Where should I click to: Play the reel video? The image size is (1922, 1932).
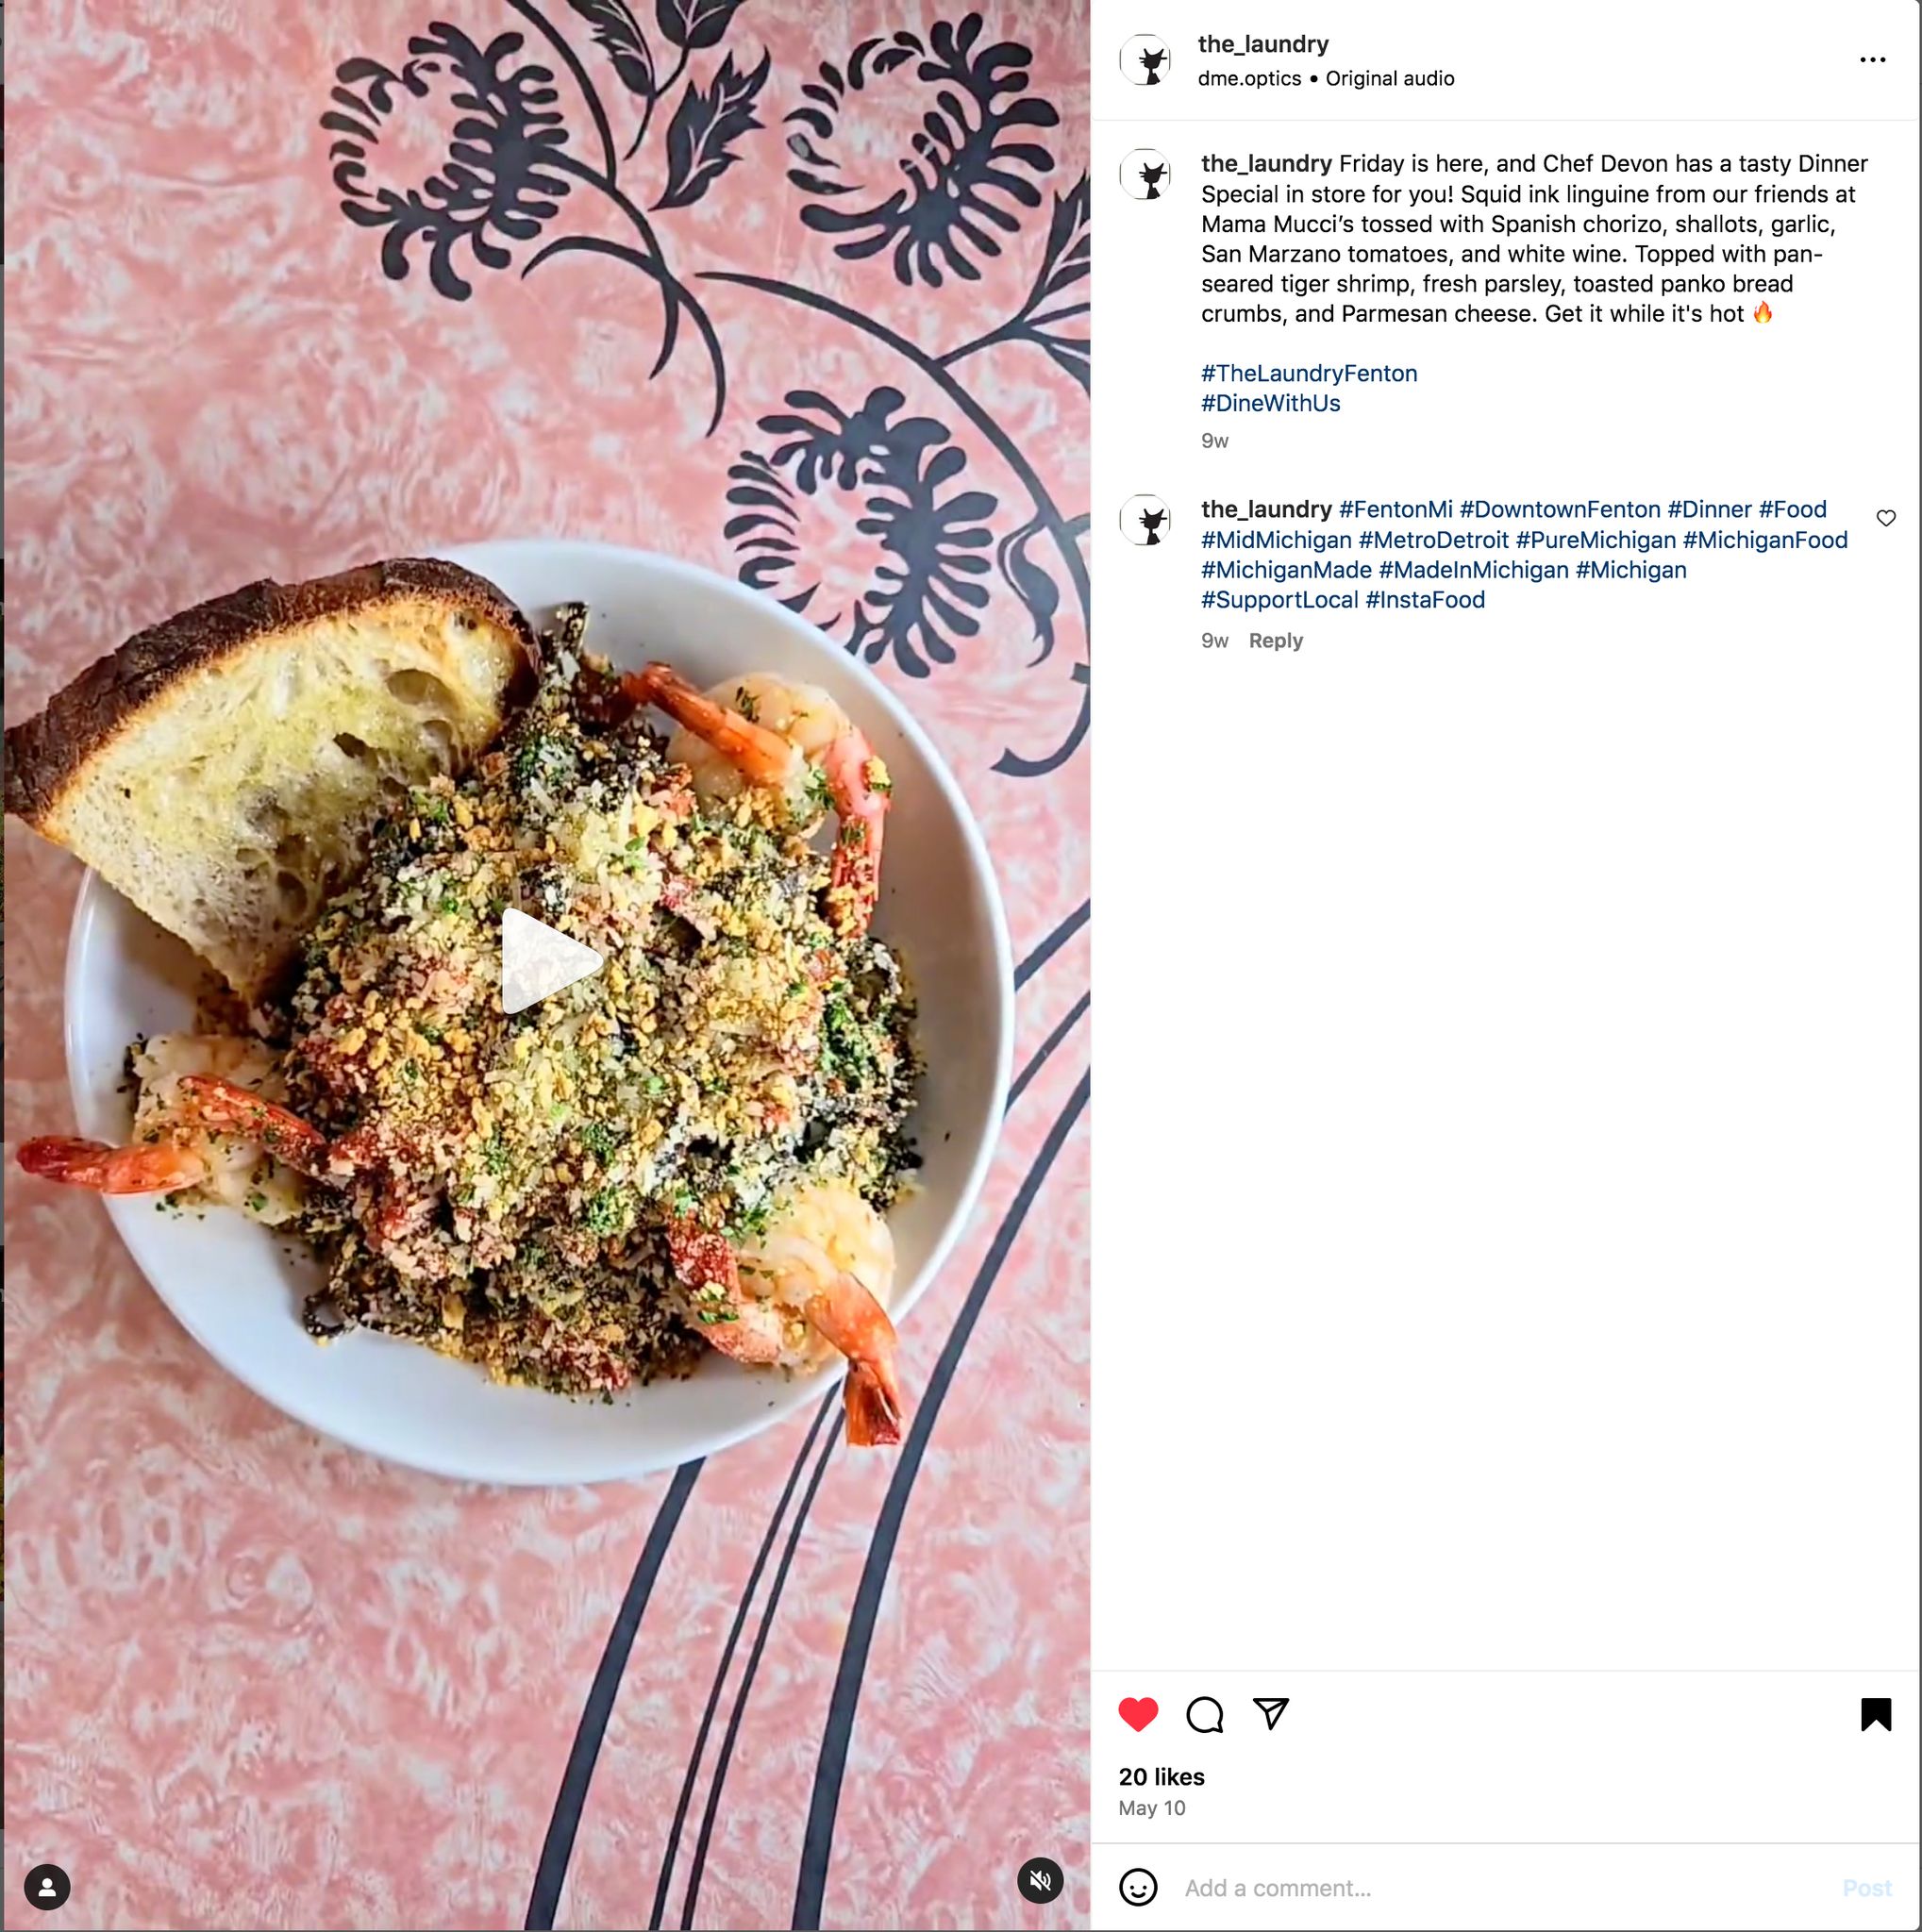(x=550, y=961)
